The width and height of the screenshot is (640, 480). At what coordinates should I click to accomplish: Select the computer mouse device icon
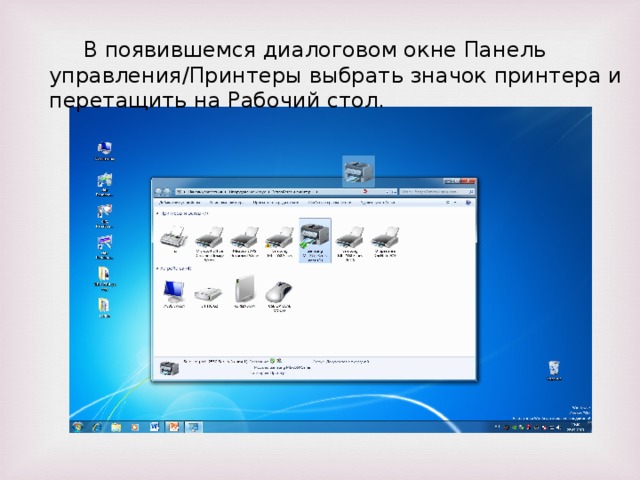point(279,296)
